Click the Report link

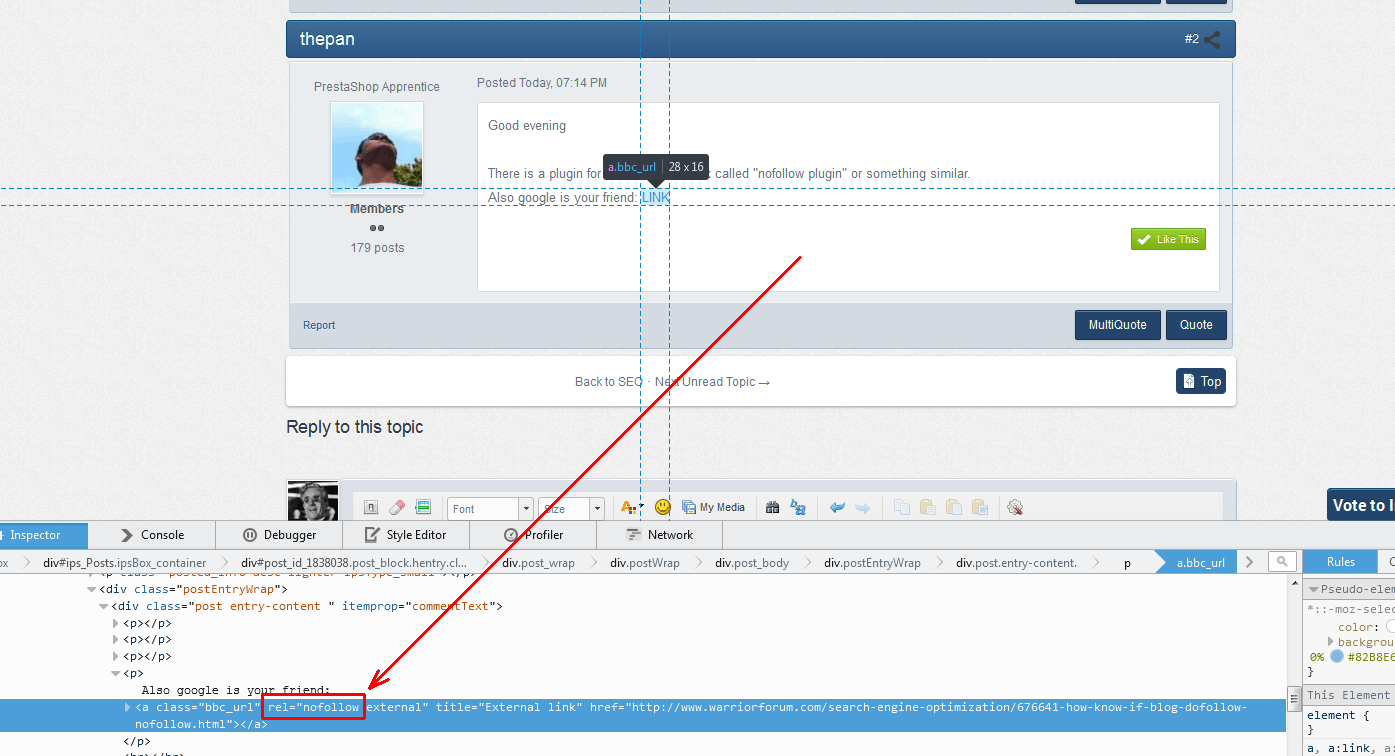(x=319, y=326)
